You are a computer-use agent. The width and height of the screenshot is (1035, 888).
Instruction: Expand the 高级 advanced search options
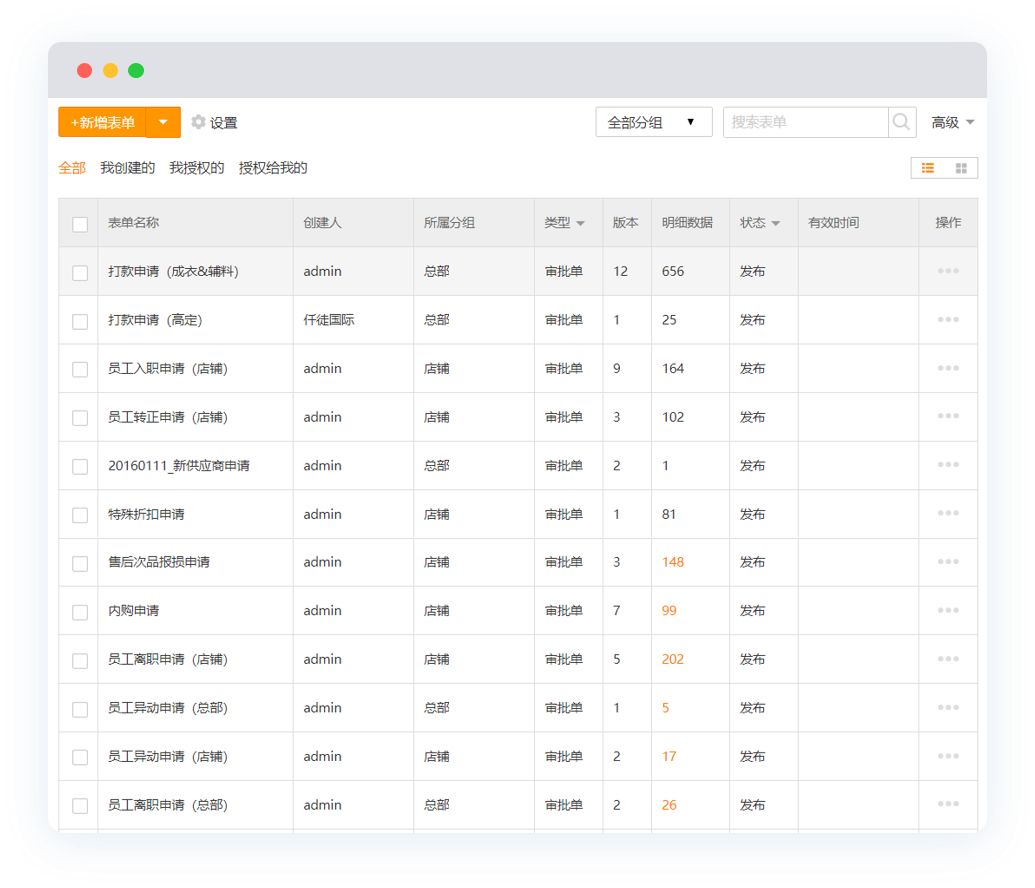click(952, 122)
